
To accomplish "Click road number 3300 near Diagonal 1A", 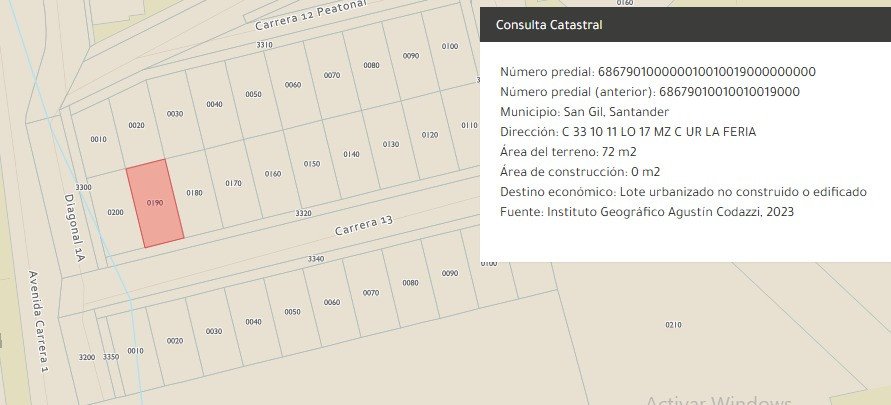I will pos(84,187).
